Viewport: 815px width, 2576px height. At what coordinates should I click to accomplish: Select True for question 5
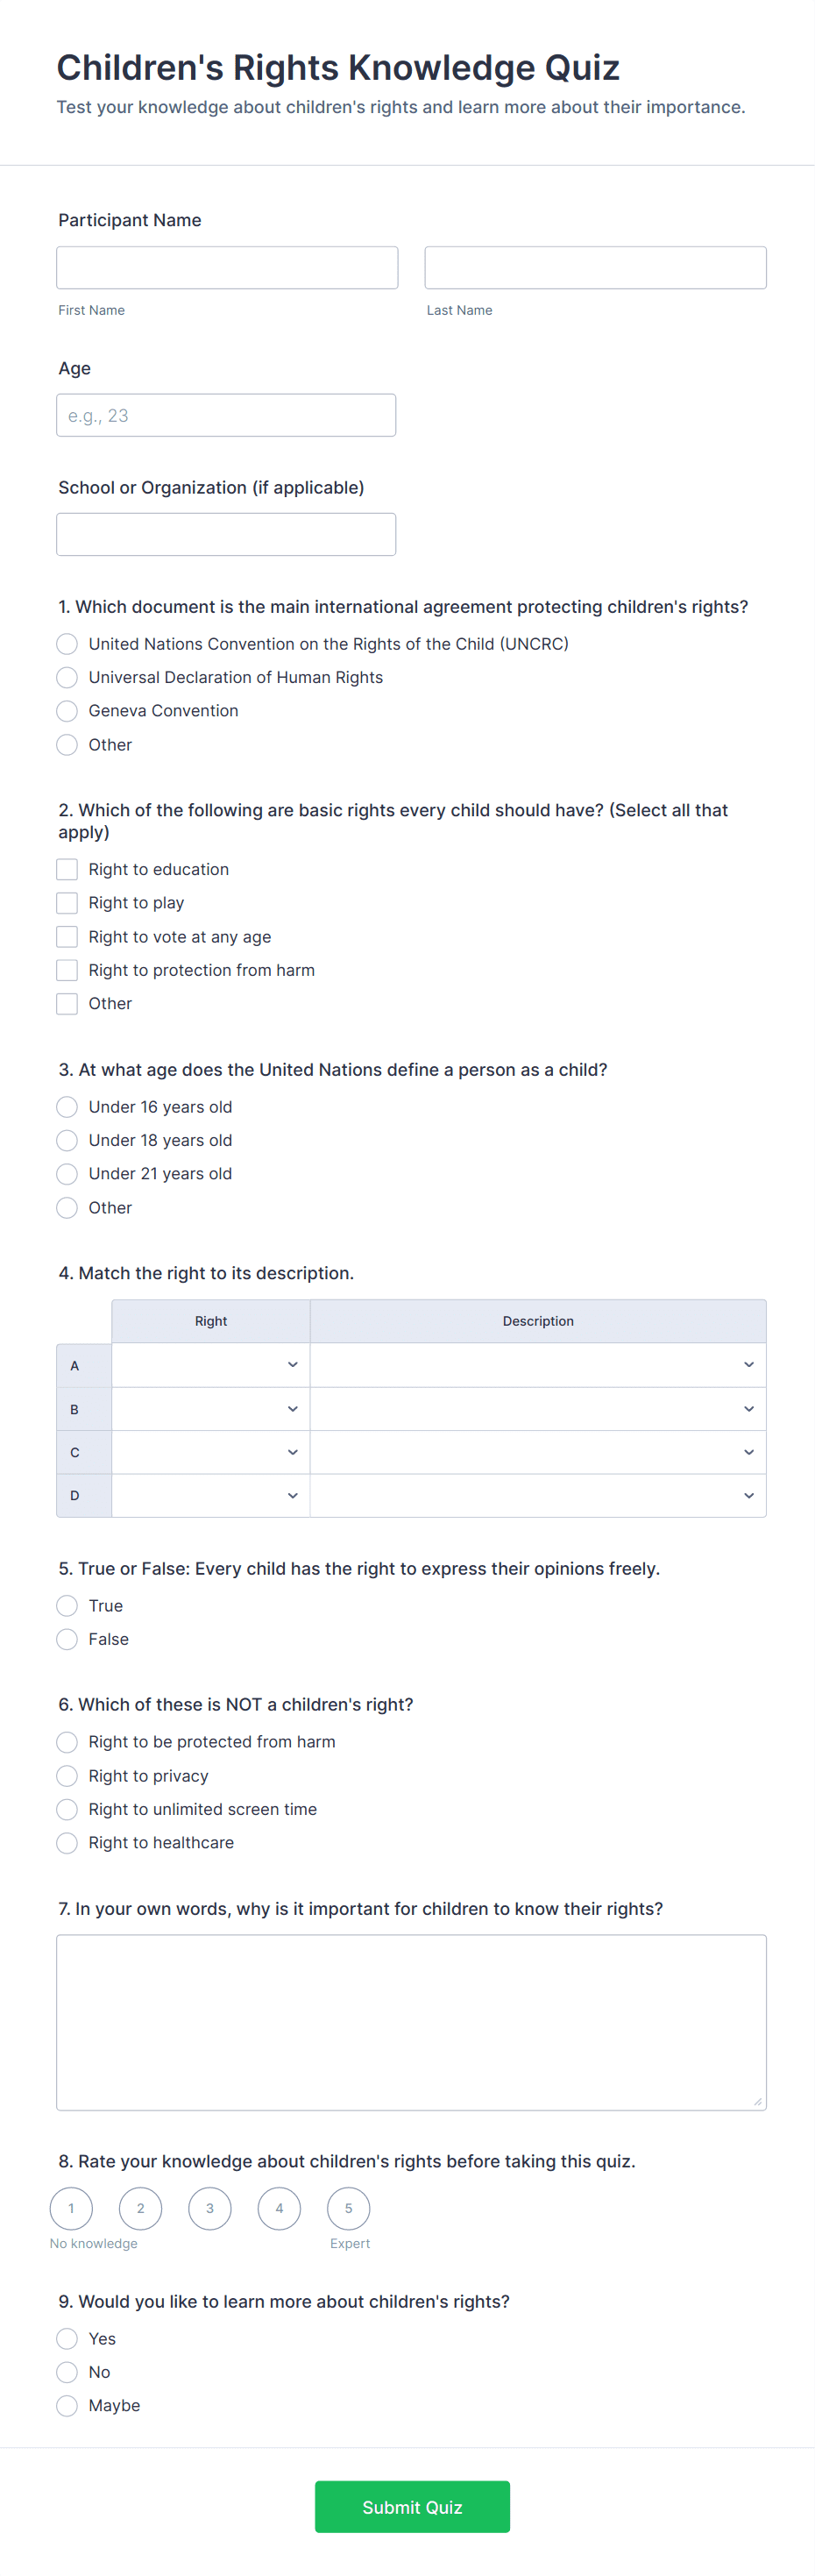tap(67, 1605)
